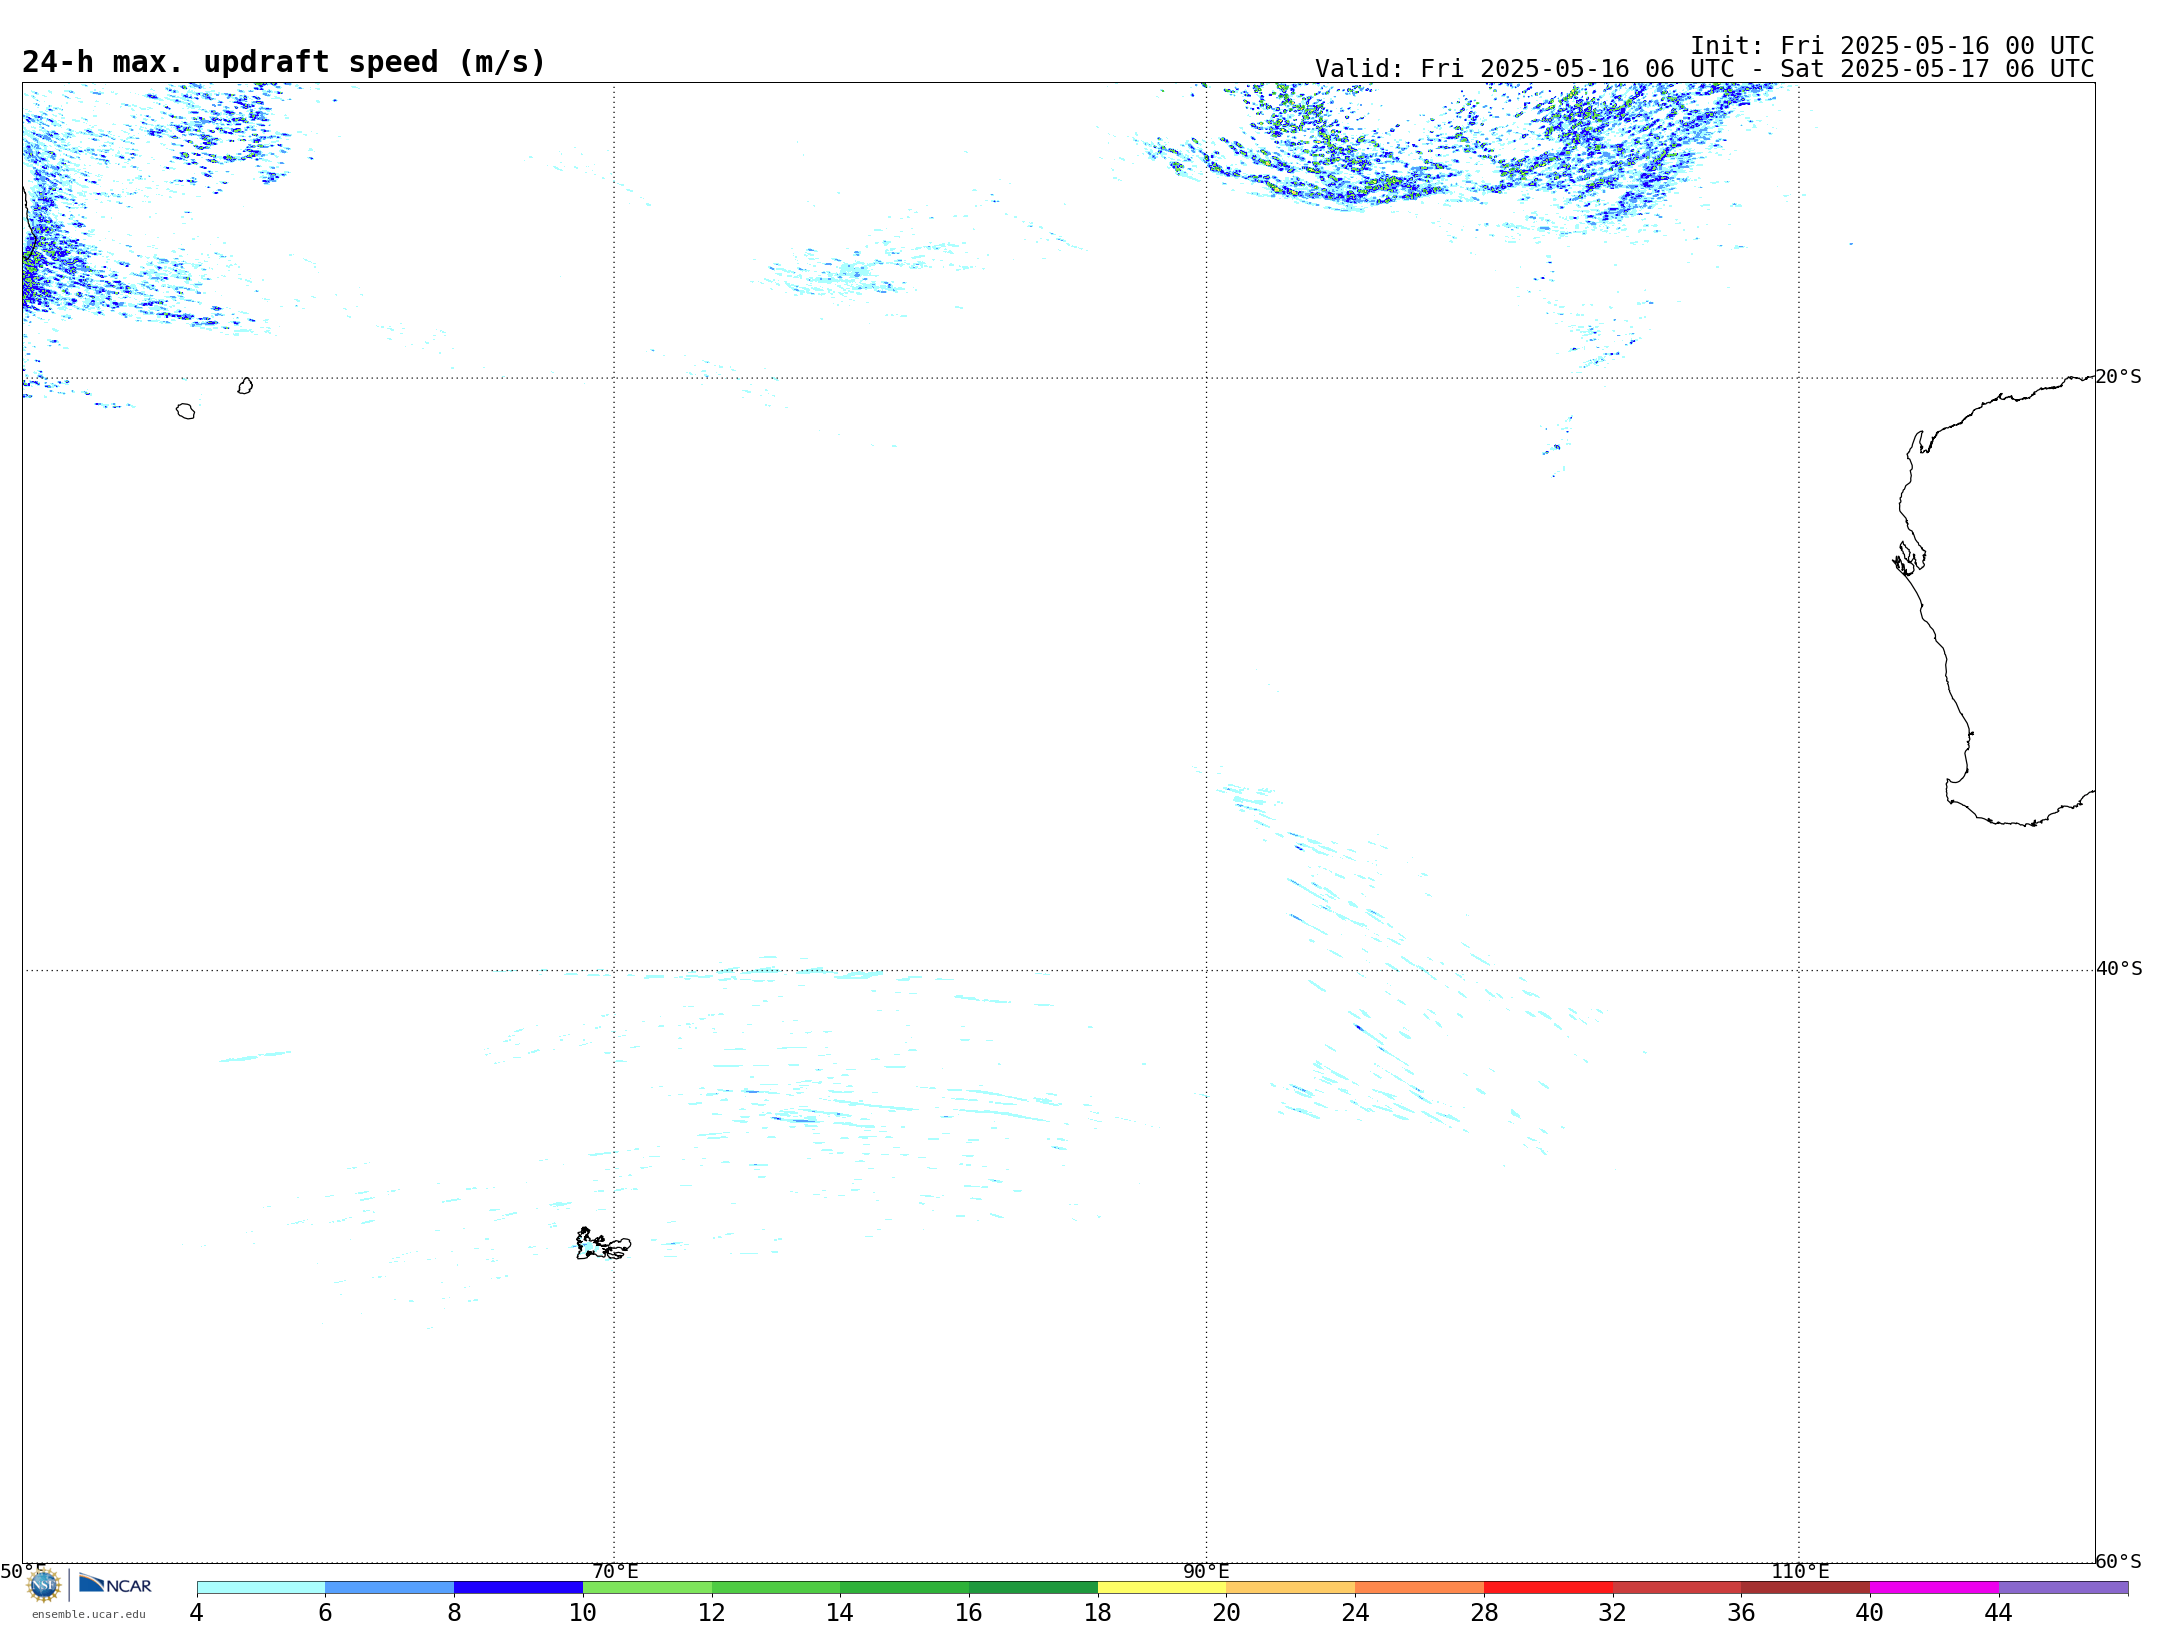Click the colorbar tick label '28'

pos(1484,1613)
